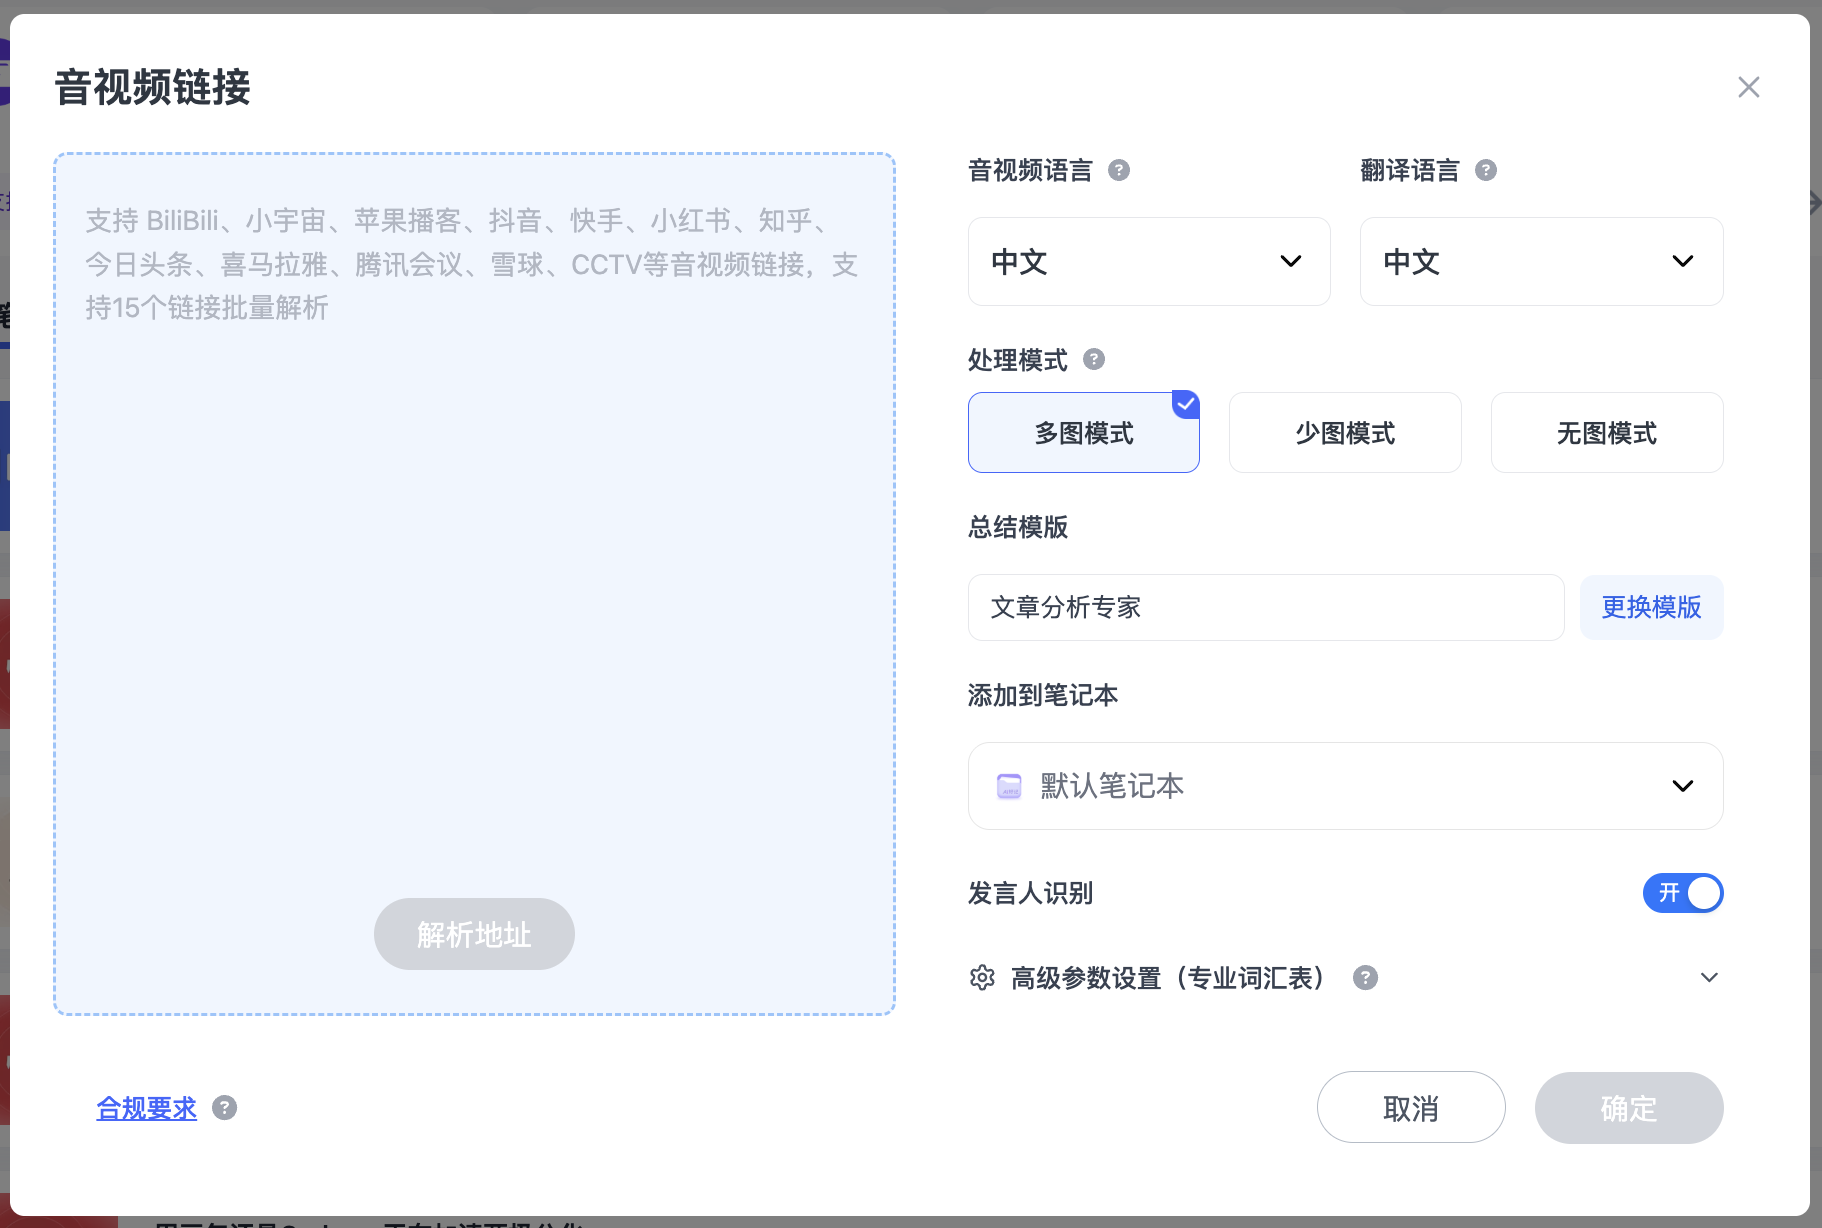The image size is (1822, 1228).
Task: Click help icon beside 合规要求
Action: pyautogui.click(x=225, y=1108)
